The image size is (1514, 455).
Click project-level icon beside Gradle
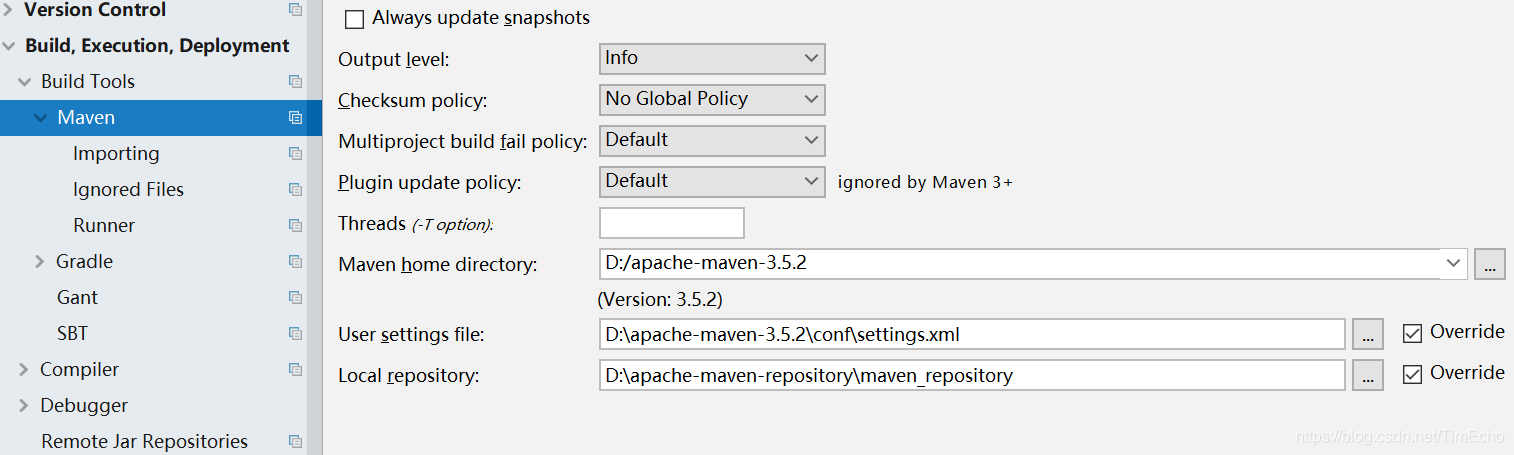(x=295, y=261)
